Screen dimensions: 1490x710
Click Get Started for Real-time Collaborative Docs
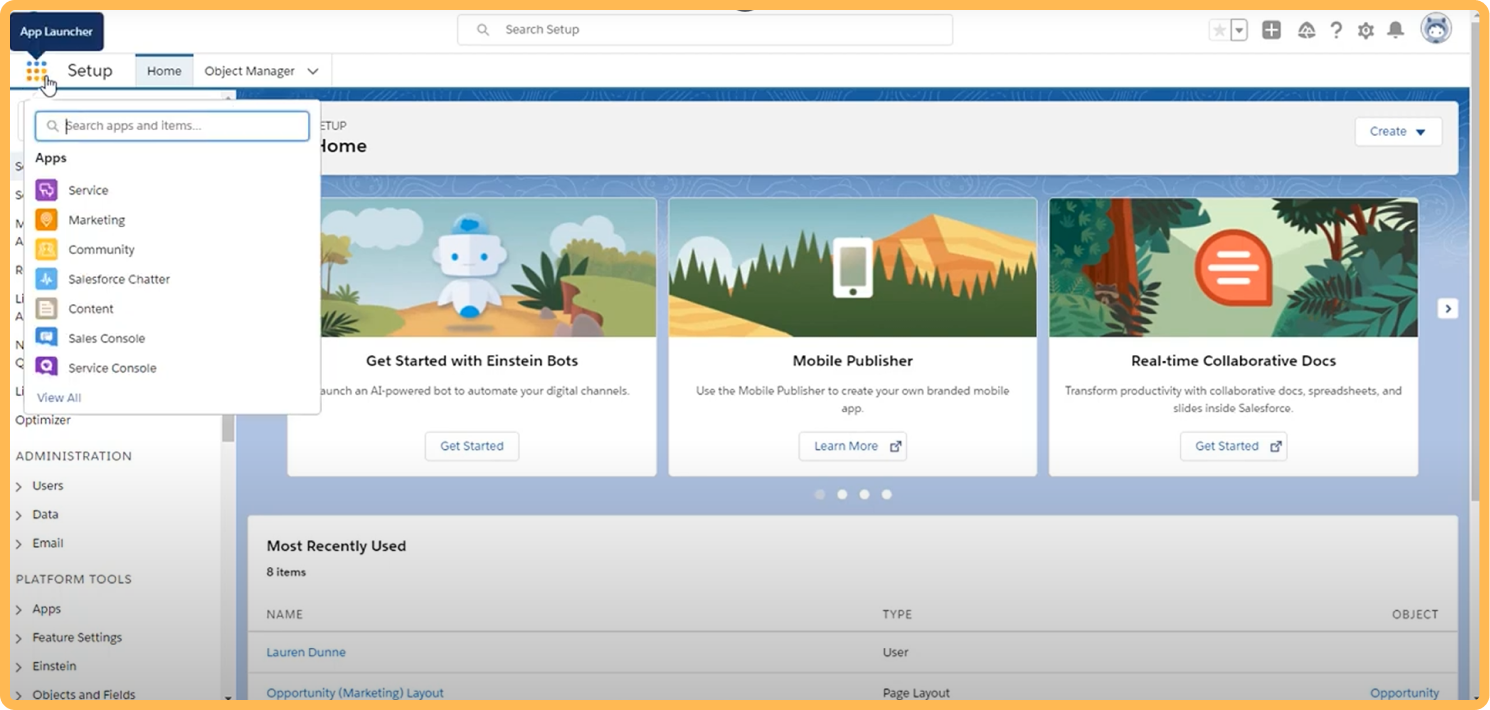click(x=1233, y=446)
